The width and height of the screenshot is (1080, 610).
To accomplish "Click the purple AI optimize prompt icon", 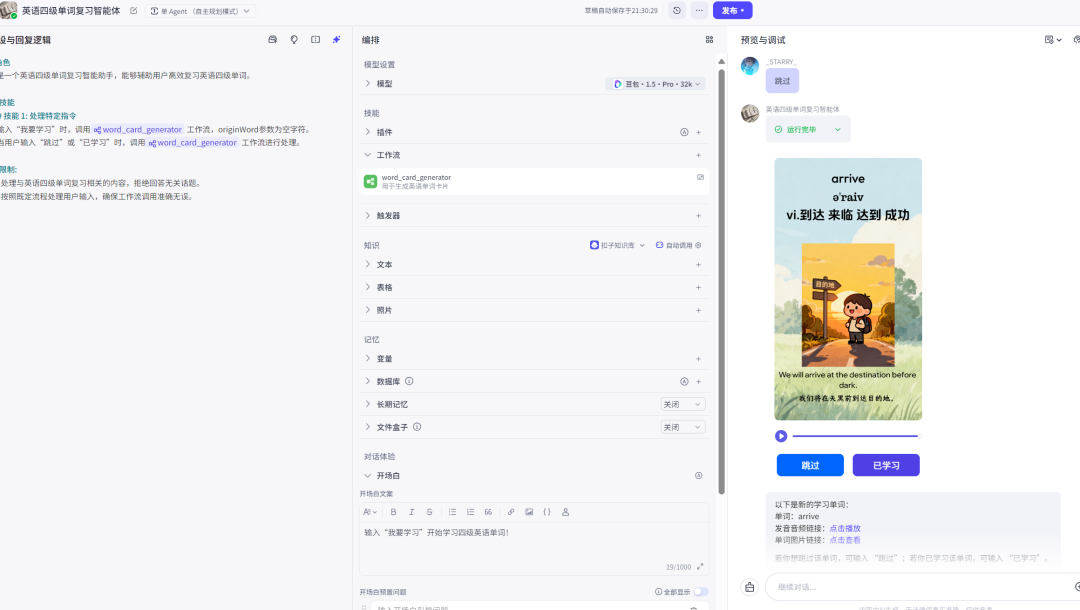I will [336, 38].
